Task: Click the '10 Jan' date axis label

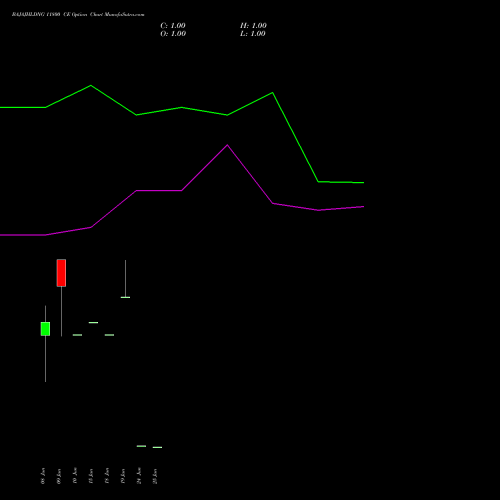Action: (75, 476)
